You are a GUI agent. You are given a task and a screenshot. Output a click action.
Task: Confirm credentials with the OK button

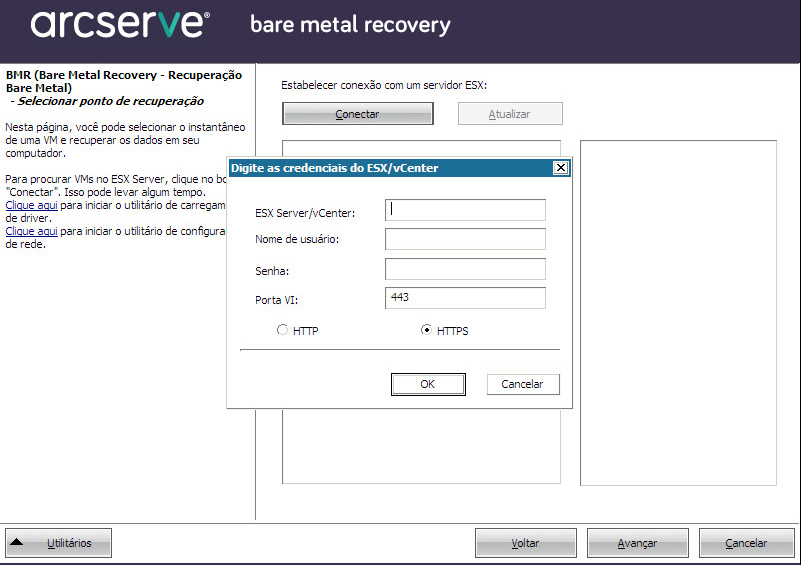click(x=428, y=384)
